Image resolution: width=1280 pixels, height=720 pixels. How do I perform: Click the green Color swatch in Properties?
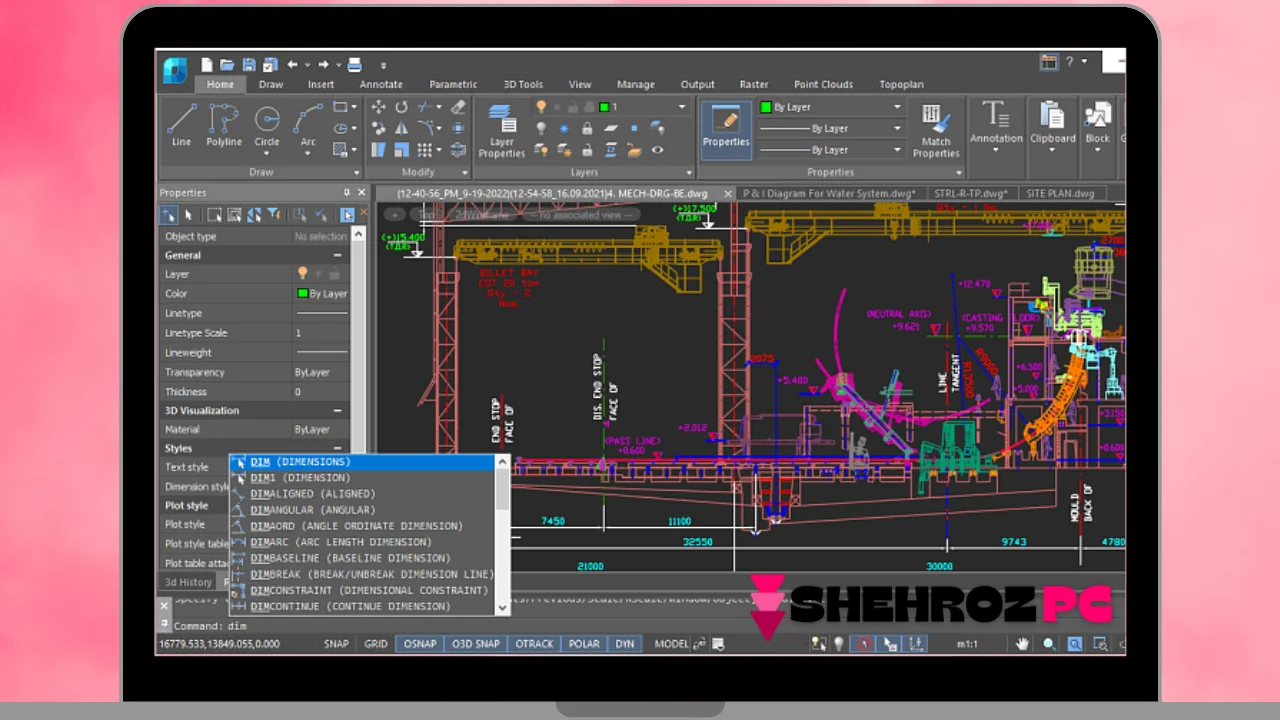click(x=302, y=294)
